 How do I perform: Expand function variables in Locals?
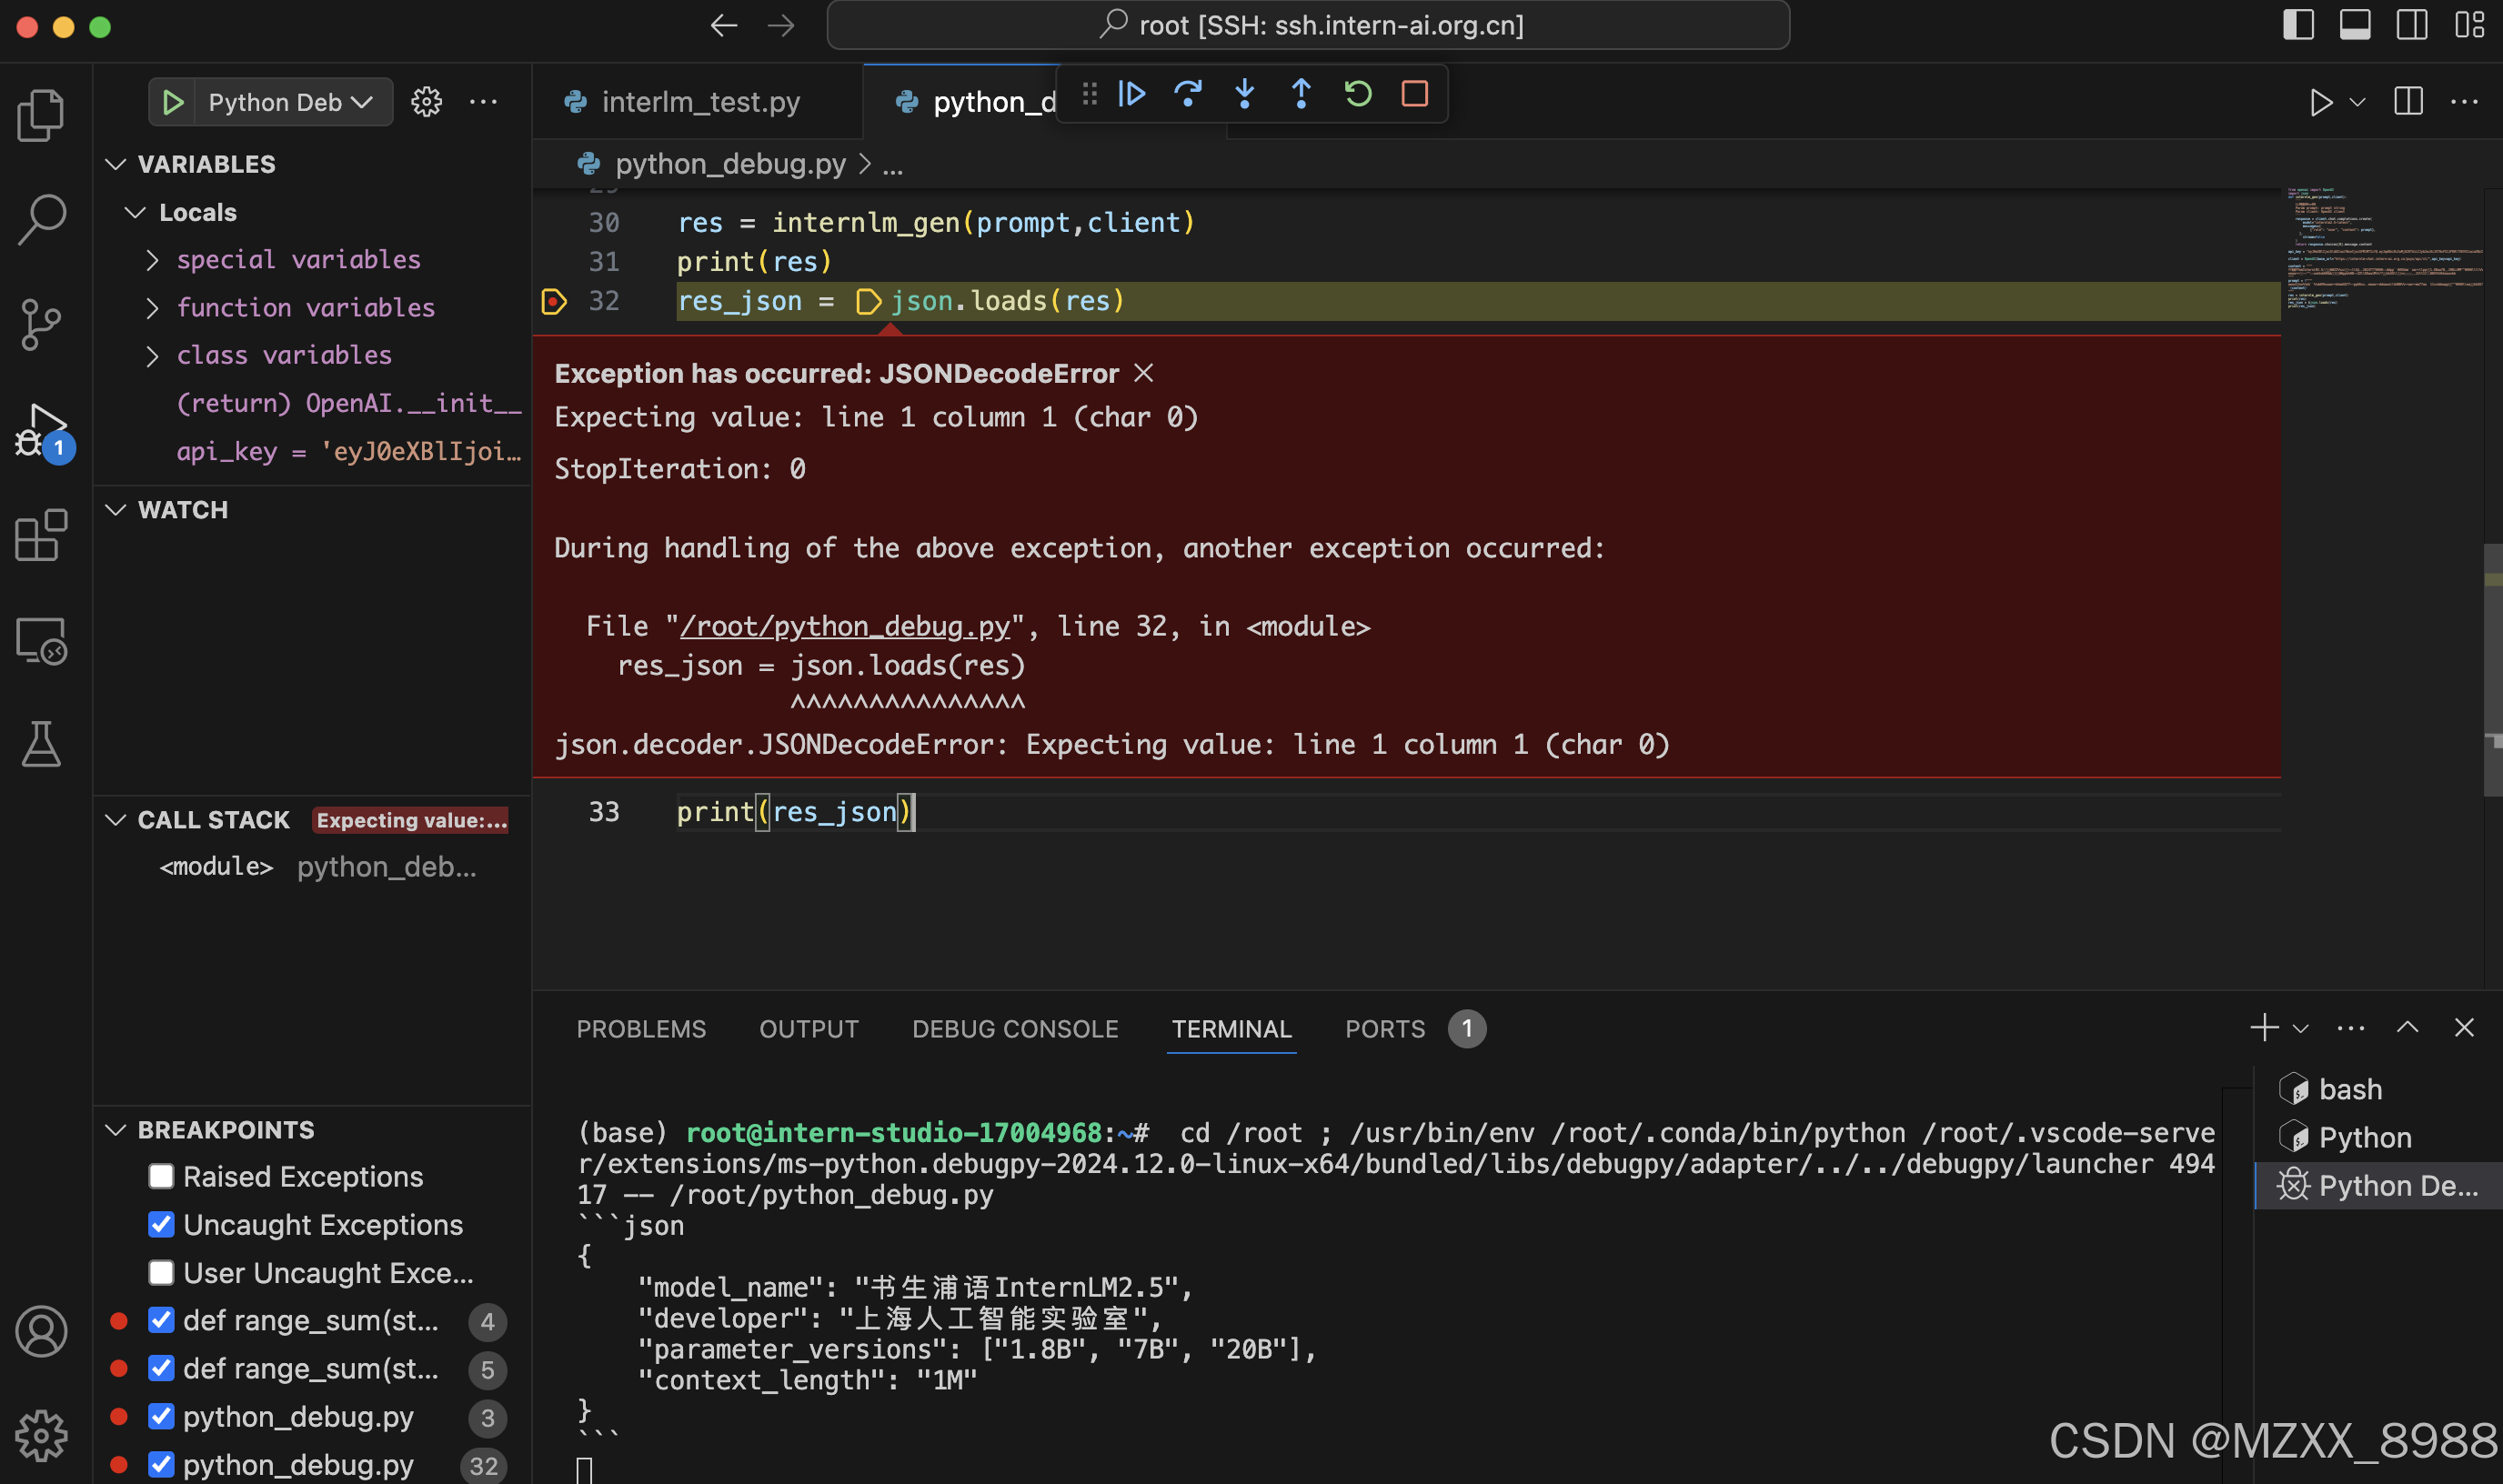pyautogui.click(x=153, y=307)
